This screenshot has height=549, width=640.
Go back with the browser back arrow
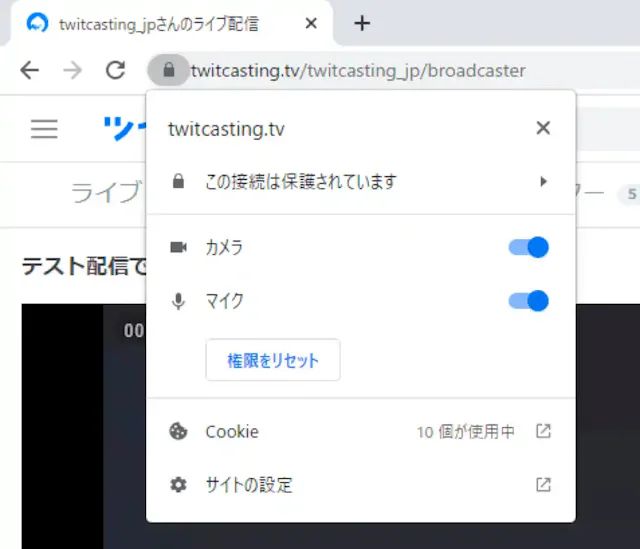click(30, 70)
